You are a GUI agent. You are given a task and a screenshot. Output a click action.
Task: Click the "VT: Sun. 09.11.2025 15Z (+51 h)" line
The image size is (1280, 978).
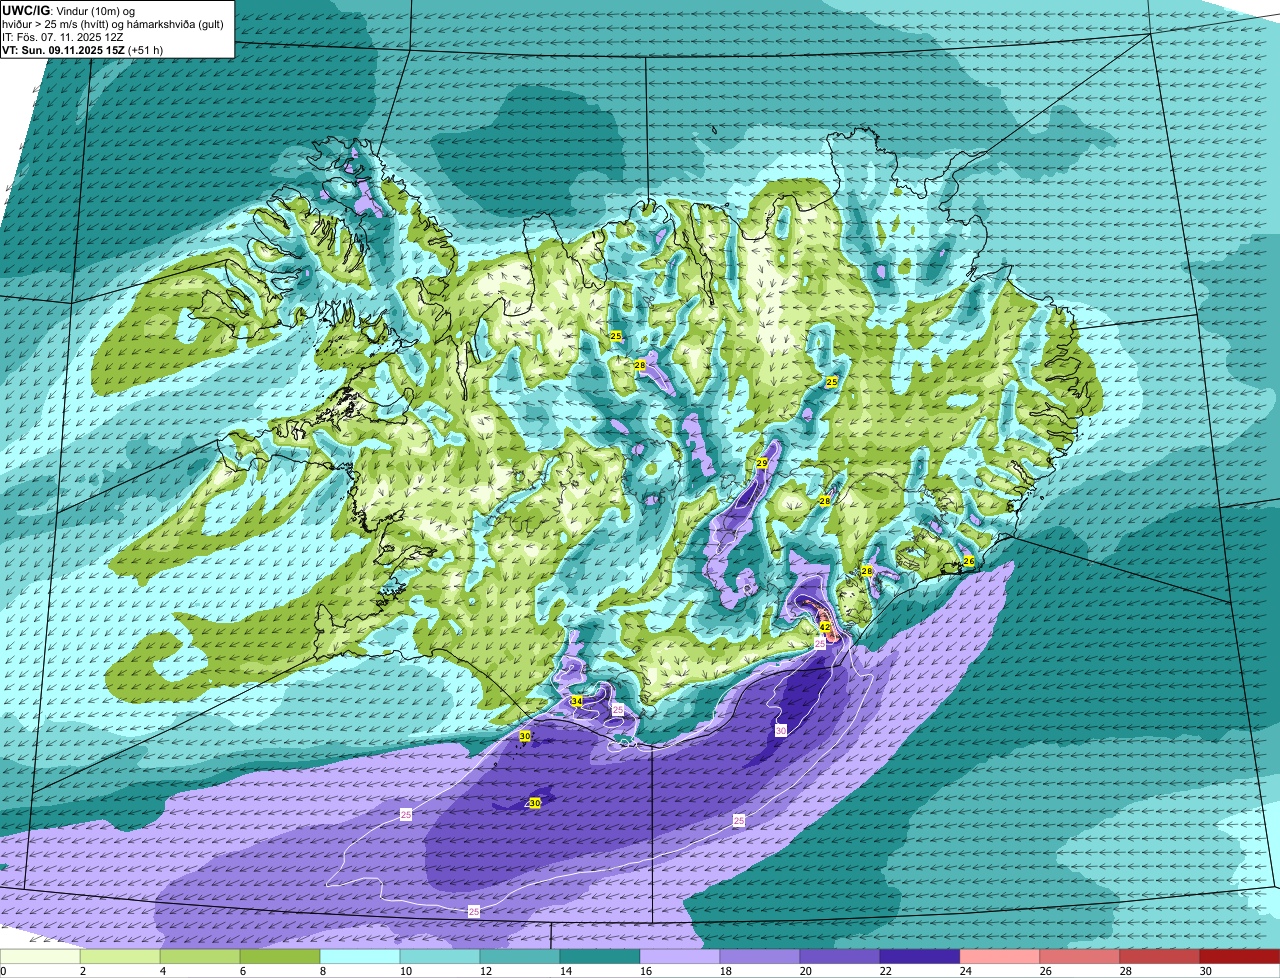[83, 49]
